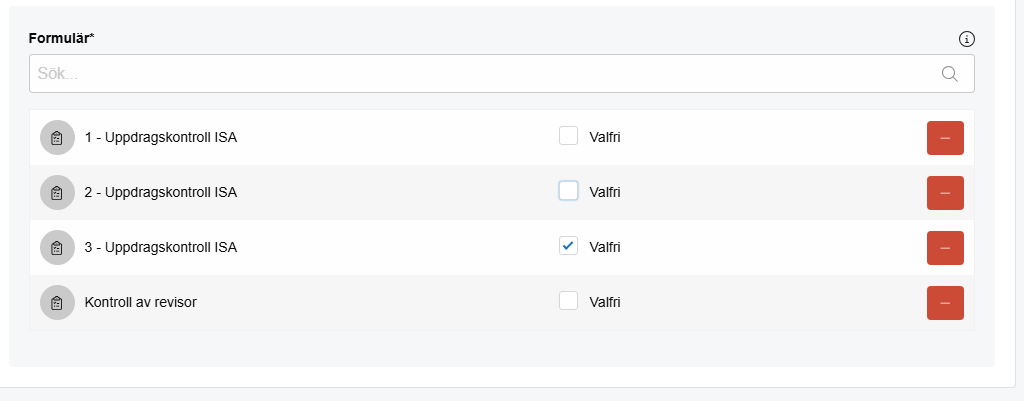Select the Kontroll av revisor row text
1024x401 pixels.
click(140, 302)
